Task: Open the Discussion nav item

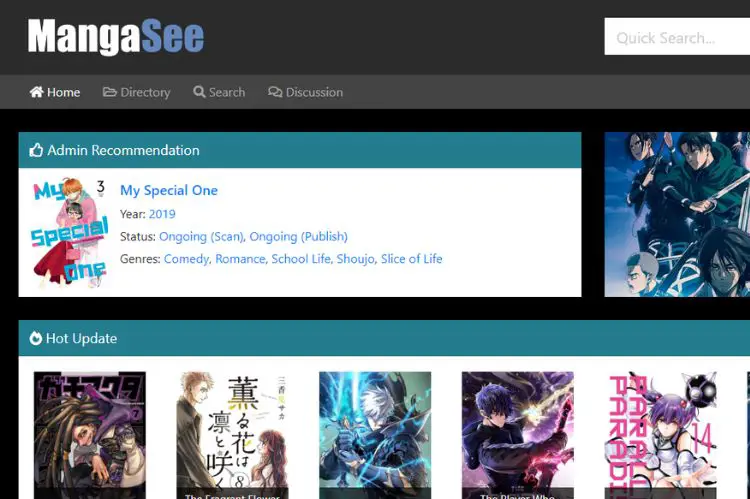Action: (x=305, y=92)
